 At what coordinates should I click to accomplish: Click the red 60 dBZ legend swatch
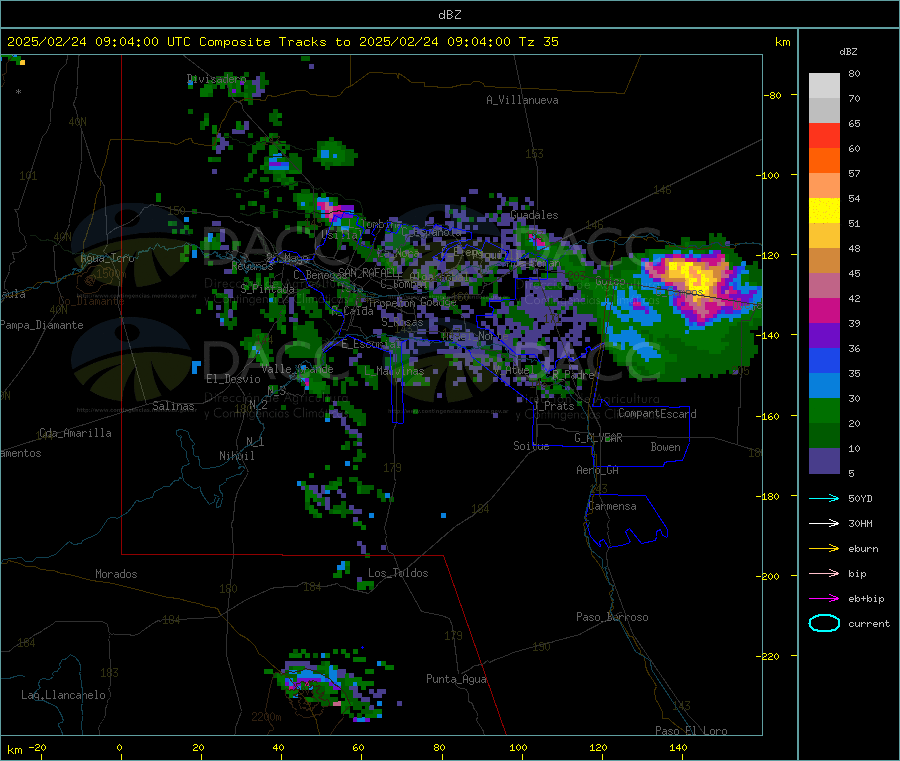click(824, 135)
